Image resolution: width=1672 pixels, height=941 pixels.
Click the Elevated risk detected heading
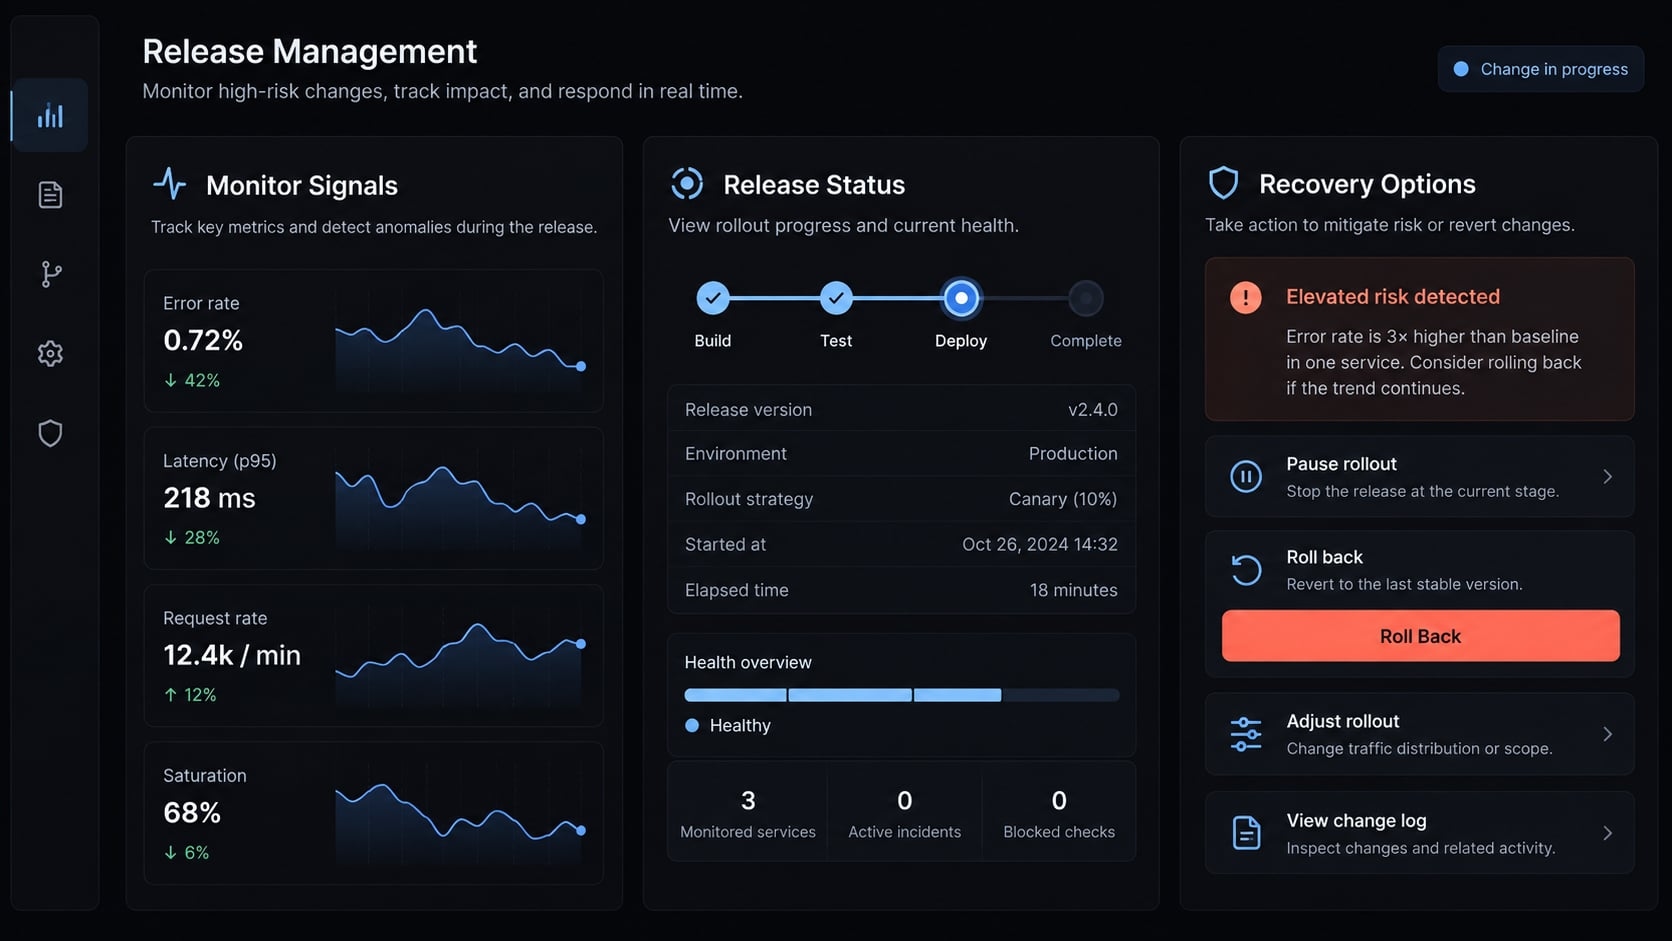click(x=1392, y=297)
